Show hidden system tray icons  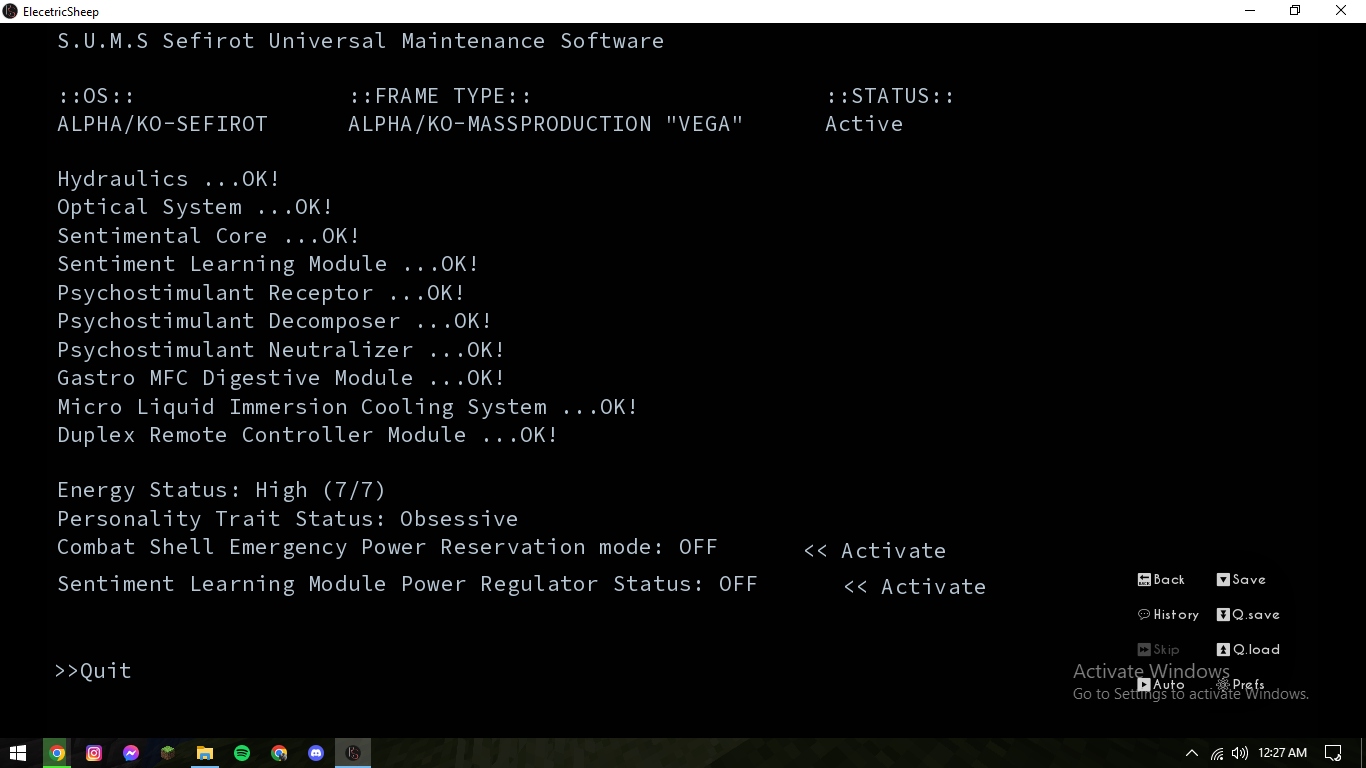coord(1191,753)
